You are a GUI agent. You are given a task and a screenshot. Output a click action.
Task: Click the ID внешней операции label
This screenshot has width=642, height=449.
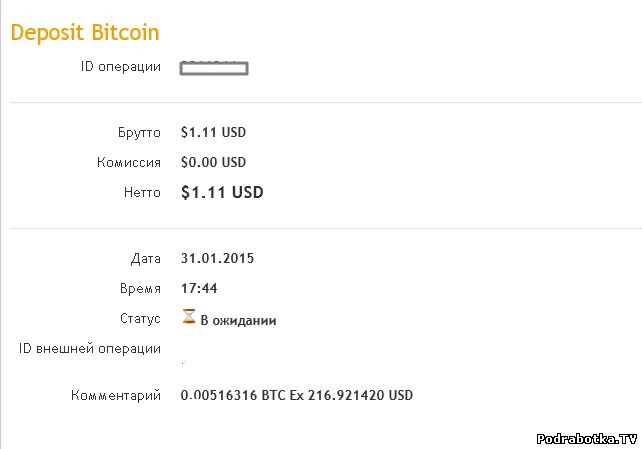click(90, 349)
